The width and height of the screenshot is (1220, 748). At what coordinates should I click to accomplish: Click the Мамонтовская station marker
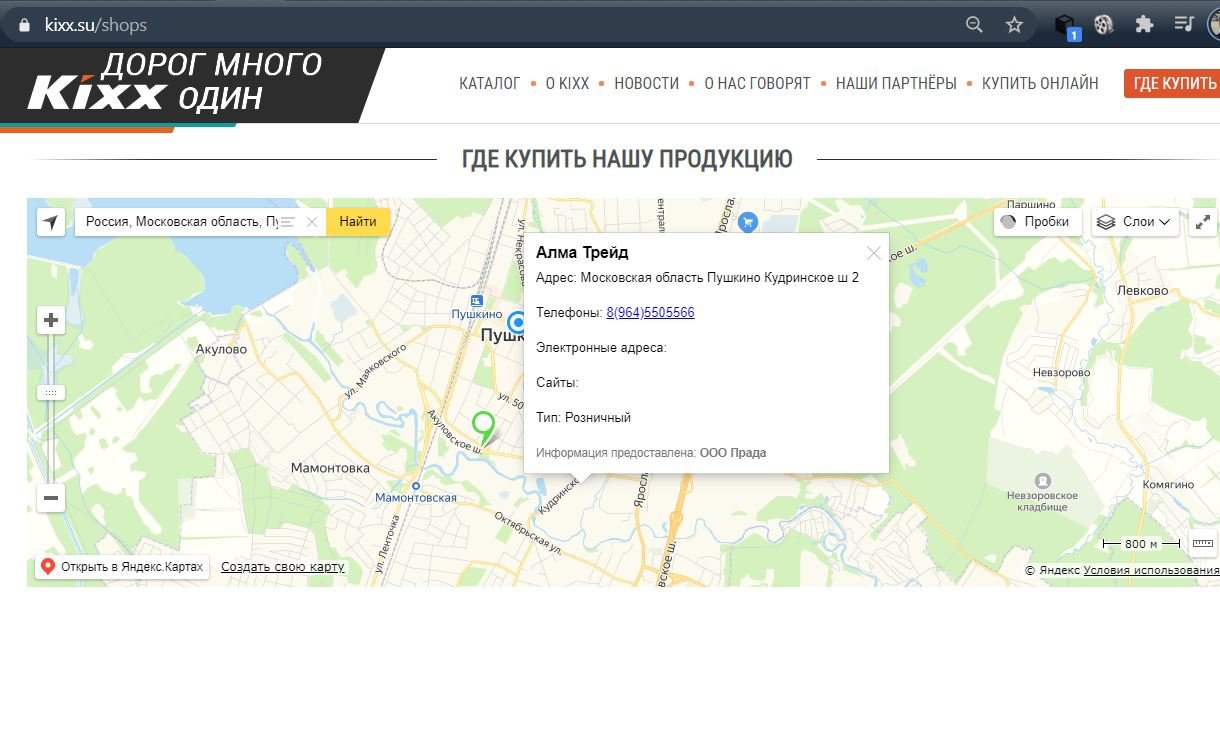pos(415,487)
